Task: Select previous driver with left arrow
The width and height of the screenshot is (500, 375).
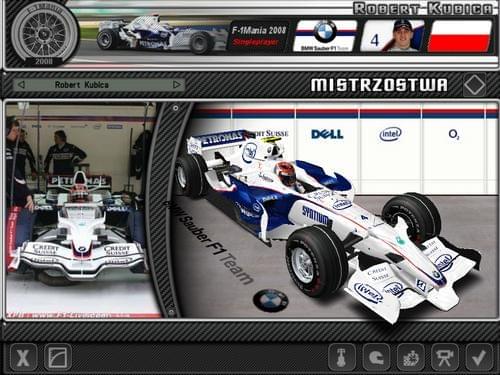Action: click(x=21, y=85)
